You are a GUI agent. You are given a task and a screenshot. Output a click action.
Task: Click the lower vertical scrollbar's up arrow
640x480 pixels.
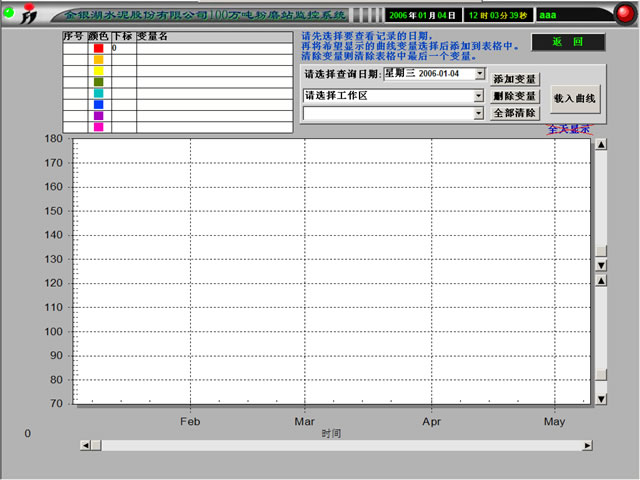pos(601,281)
